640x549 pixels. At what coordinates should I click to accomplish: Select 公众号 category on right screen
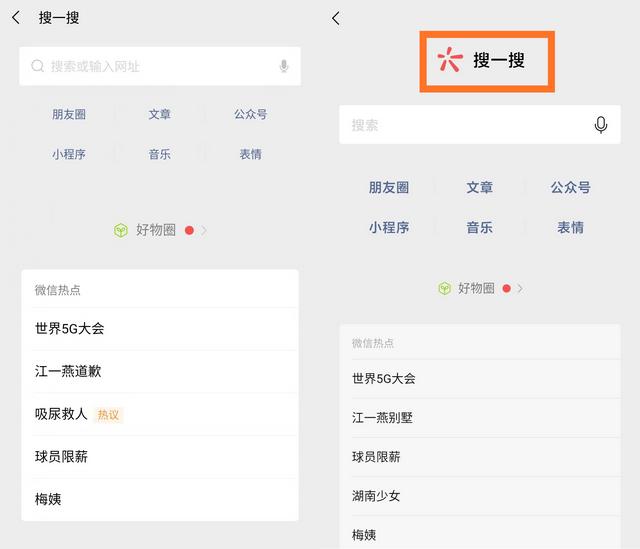[570, 187]
